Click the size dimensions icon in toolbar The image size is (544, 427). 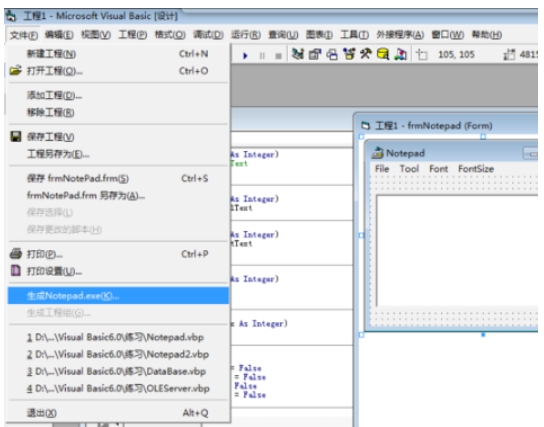click(509, 54)
